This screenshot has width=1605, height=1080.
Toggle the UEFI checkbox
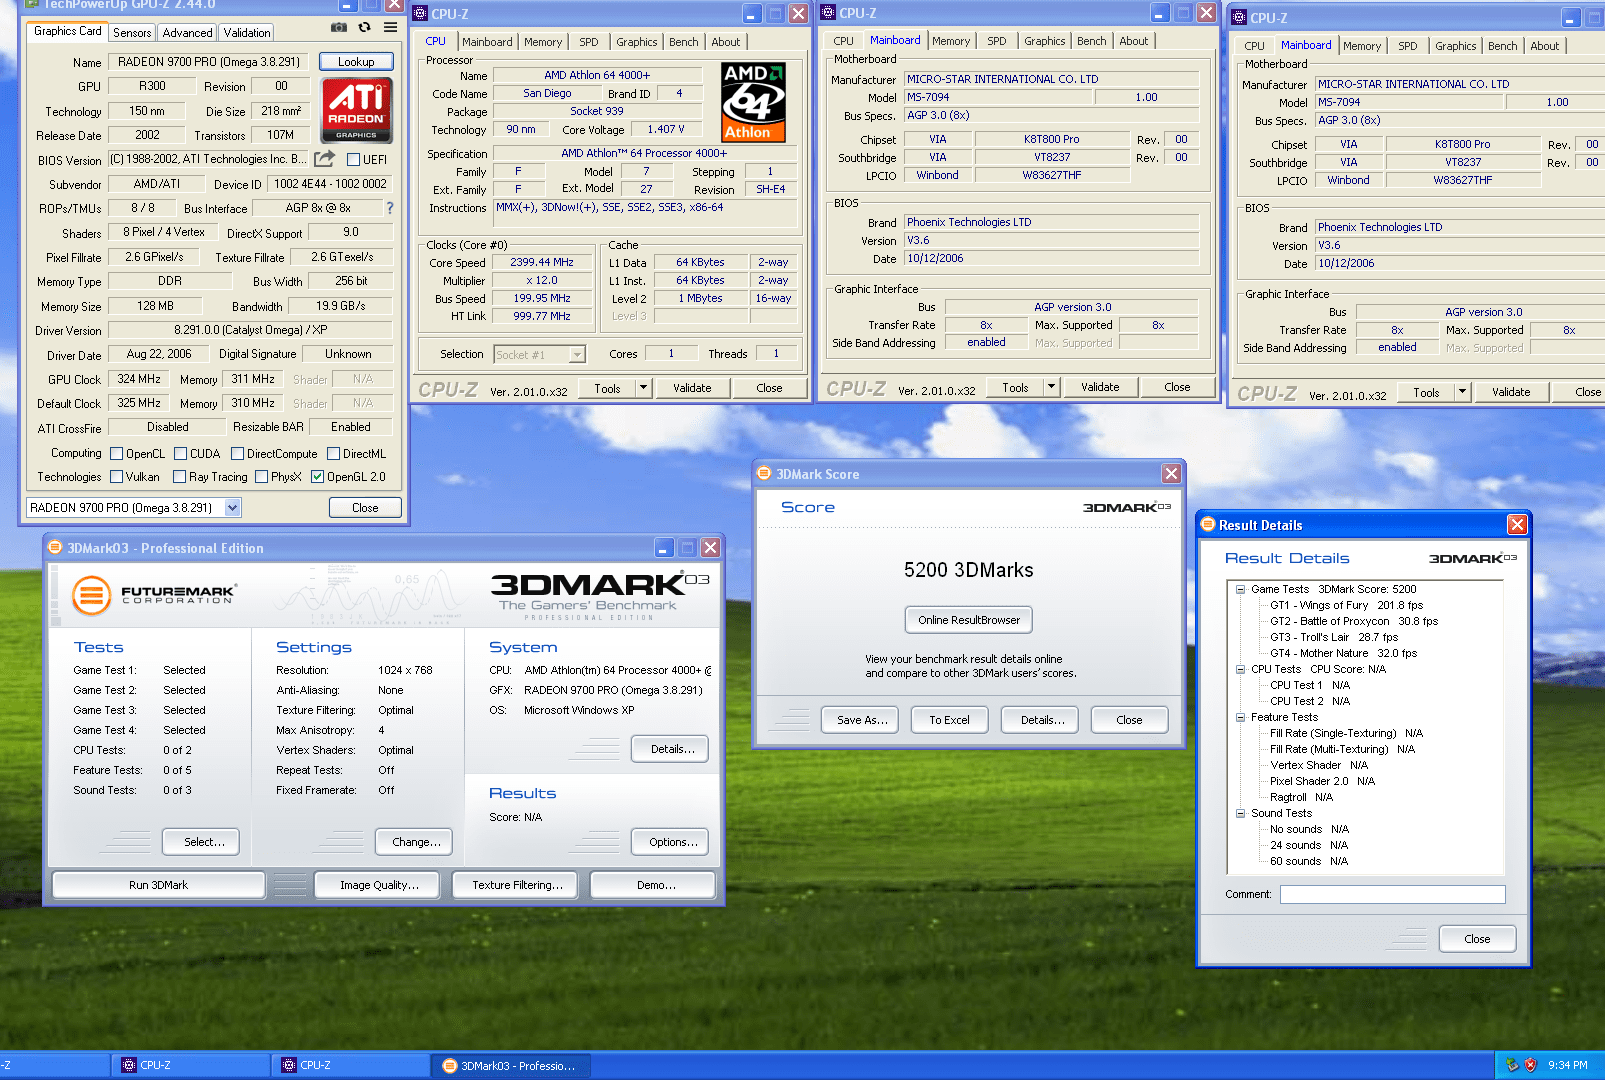pos(353,160)
